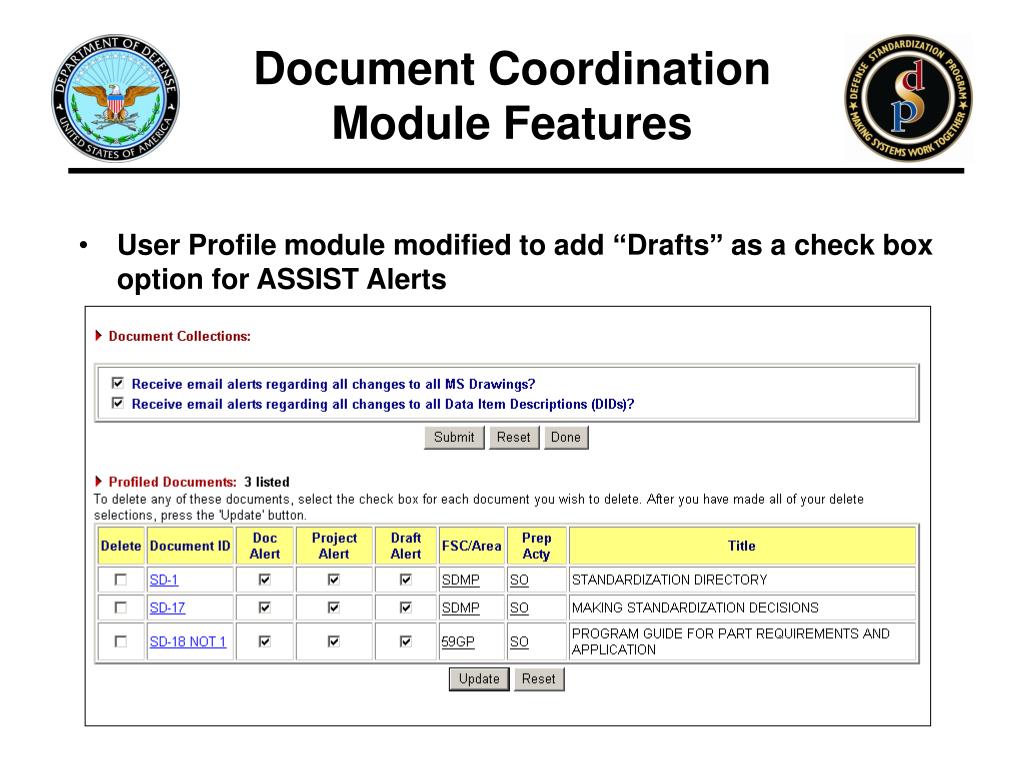This screenshot has width=1024, height=768.
Task: Open the SD-1 document link
Action: pos(164,580)
